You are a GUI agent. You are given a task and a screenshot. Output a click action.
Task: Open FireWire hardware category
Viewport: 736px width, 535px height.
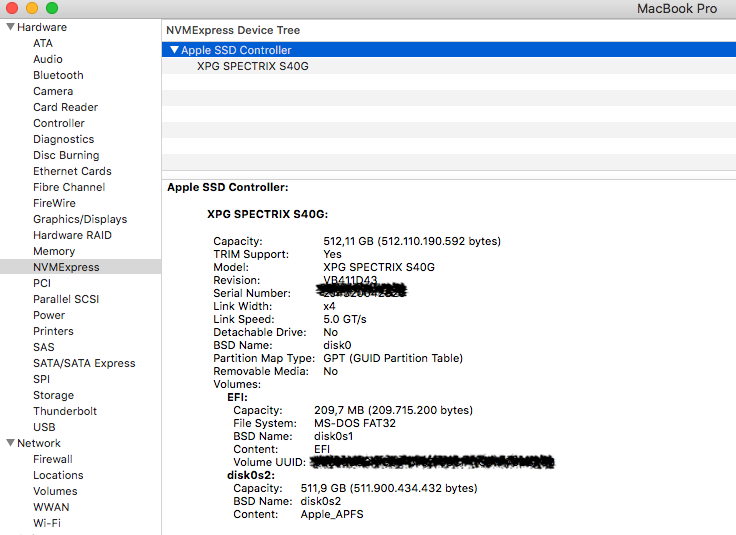coord(54,203)
